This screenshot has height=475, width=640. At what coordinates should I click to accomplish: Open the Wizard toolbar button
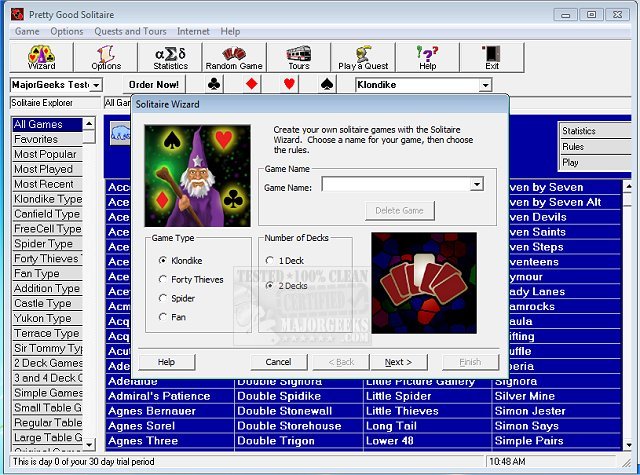(x=41, y=58)
